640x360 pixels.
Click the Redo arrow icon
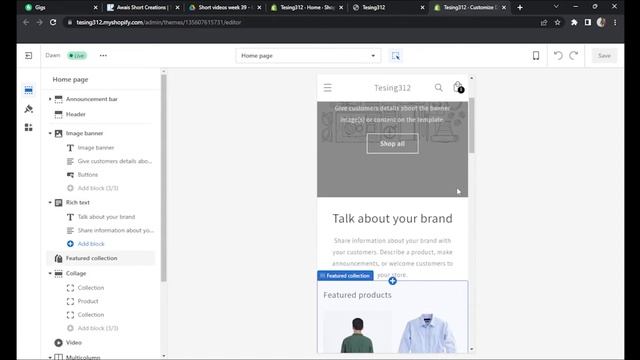573,56
